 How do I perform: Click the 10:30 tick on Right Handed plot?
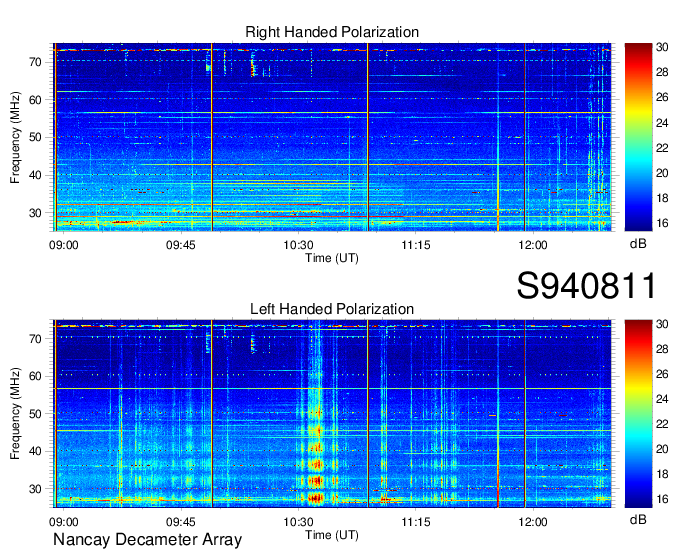coord(298,245)
